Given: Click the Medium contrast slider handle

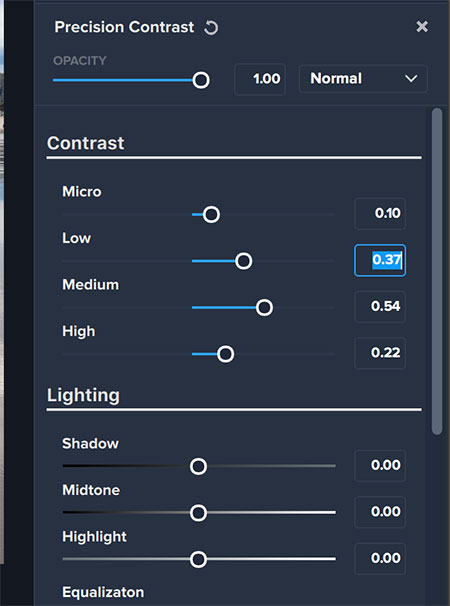Looking at the screenshot, I should 264,308.
